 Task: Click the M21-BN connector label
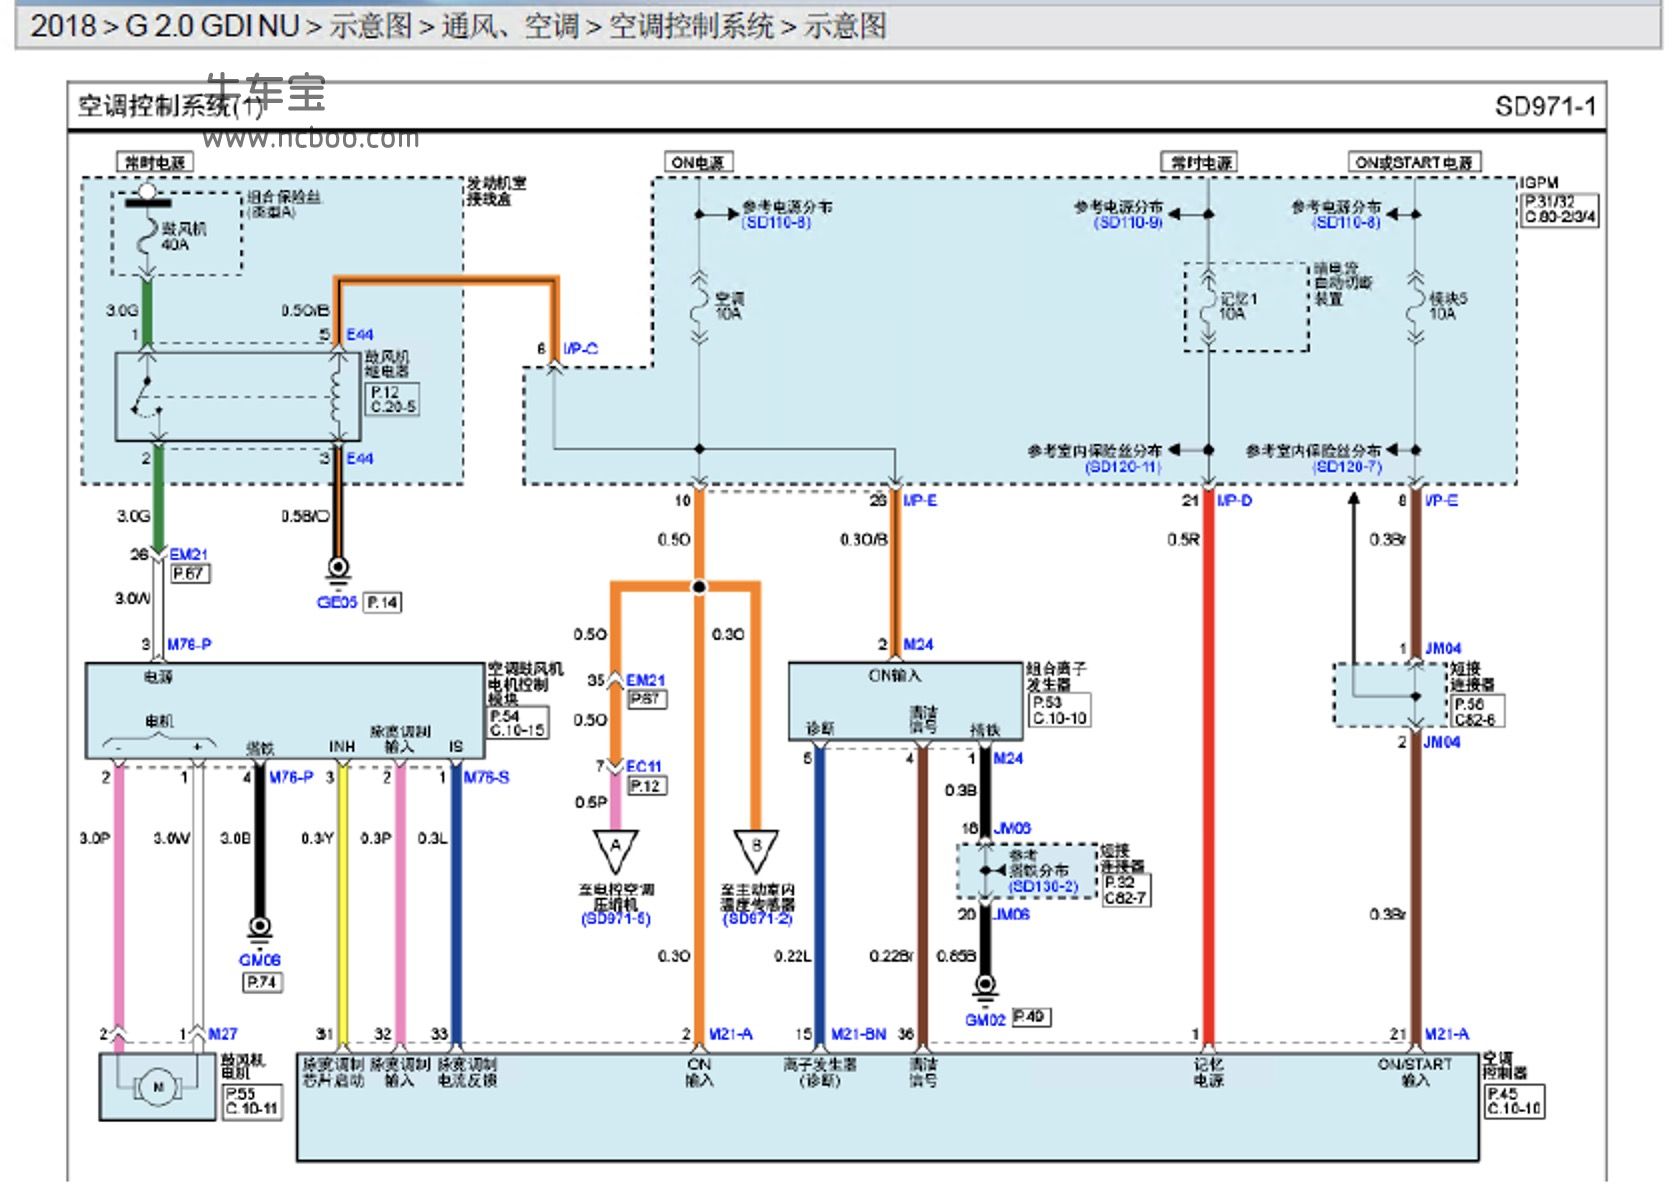tap(858, 1034)
